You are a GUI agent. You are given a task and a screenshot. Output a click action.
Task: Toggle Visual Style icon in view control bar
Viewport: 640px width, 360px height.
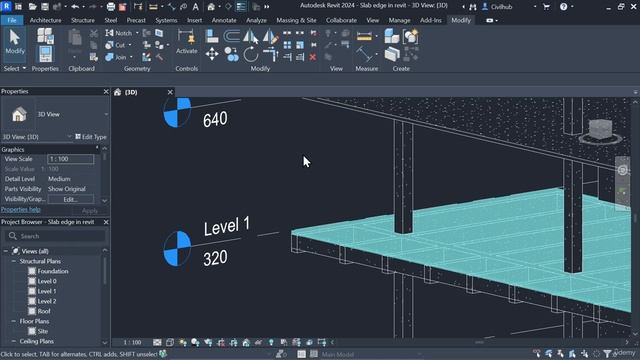coord(170,342)
